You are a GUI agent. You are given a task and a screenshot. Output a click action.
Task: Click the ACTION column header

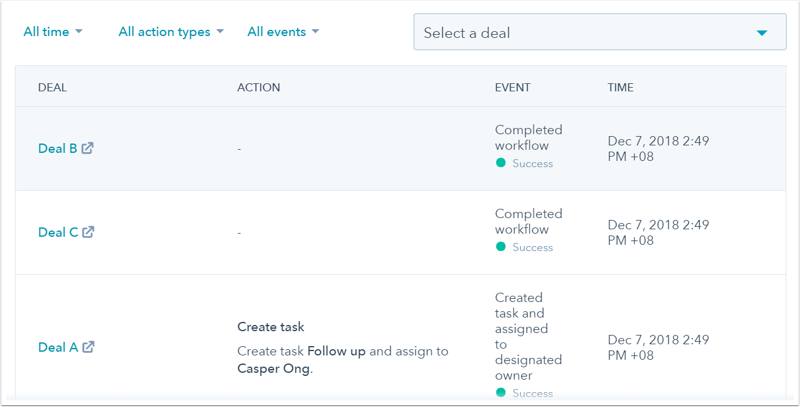pyautogui.click(x=258, y=87)
